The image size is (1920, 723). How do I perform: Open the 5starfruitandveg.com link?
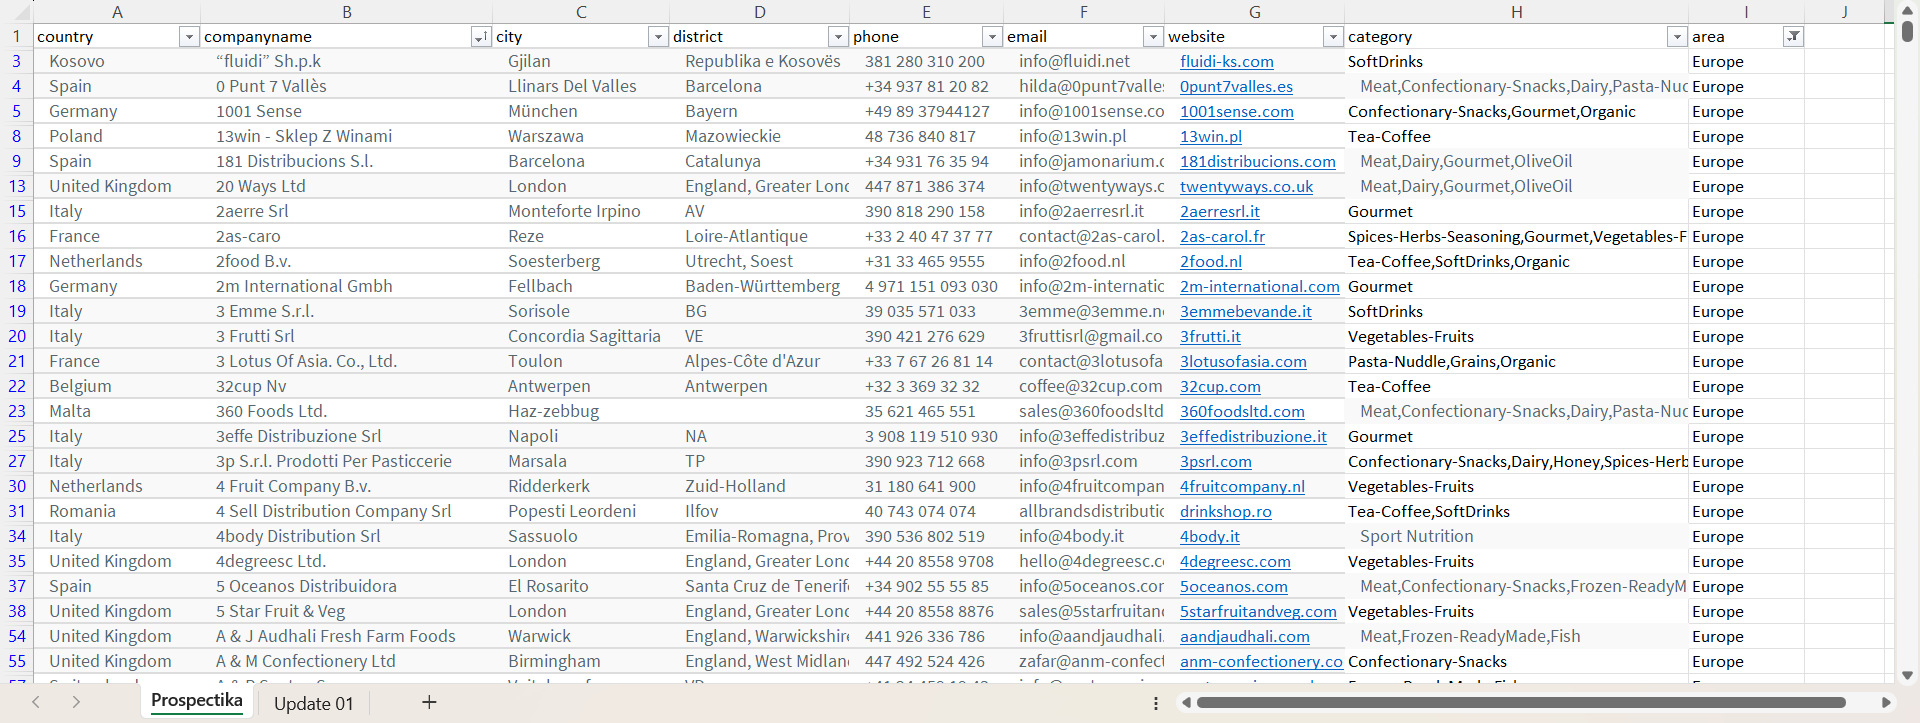pyautogui.click(x=1258, y=612)
